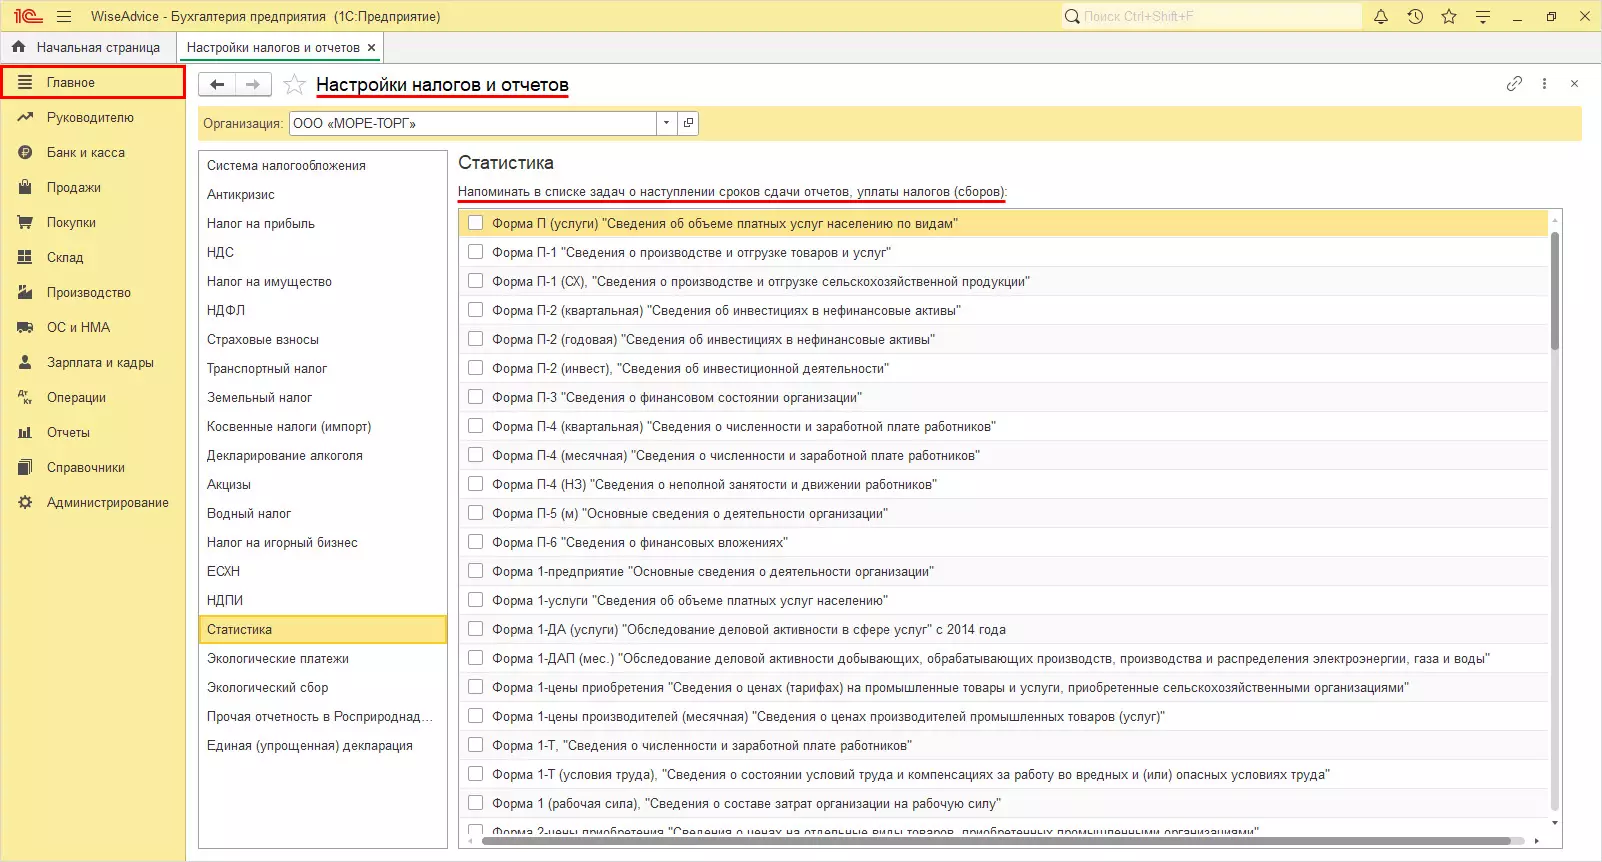Open the three-dot more actions menu

point(1544,84)
